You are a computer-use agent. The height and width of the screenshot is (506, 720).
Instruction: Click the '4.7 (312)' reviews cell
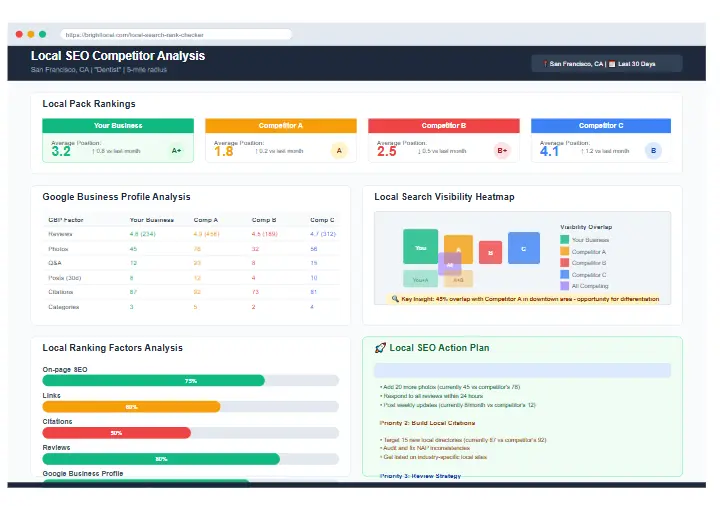(323, 234)
